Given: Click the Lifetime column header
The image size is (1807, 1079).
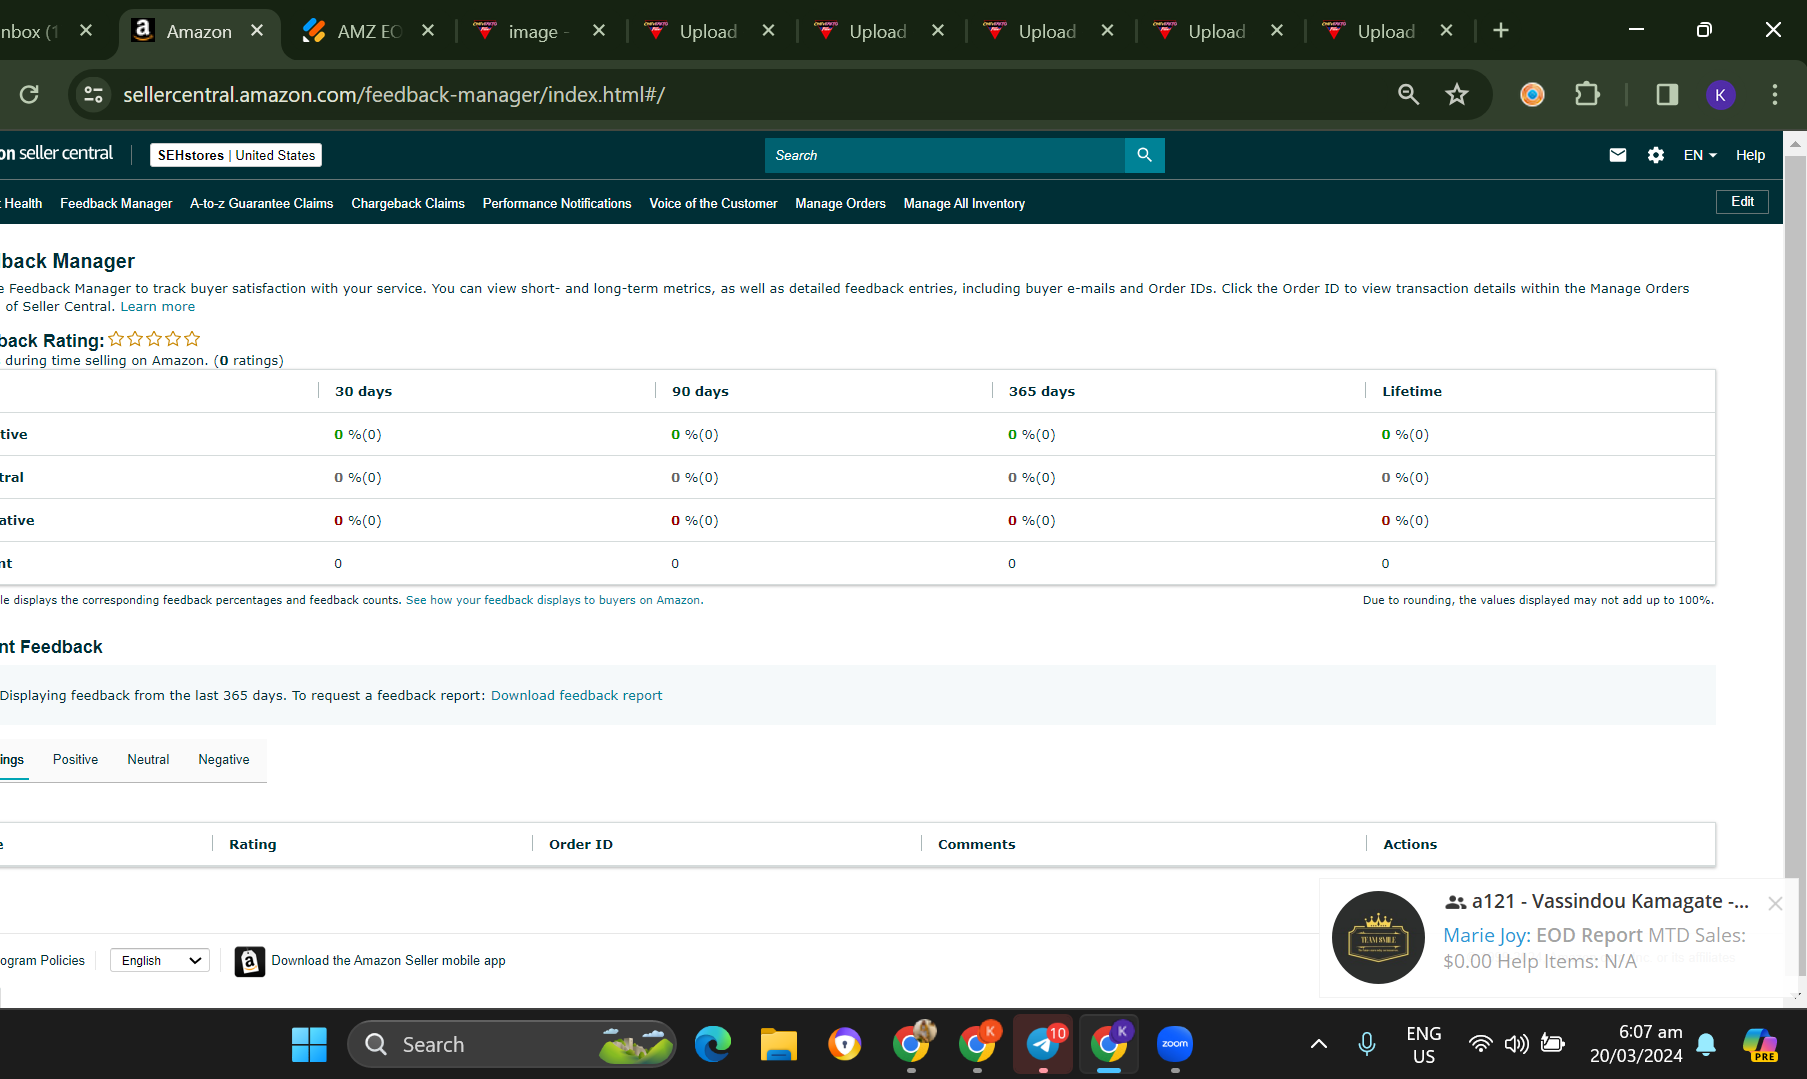Looking at the screenshot, I should 1411,392.
